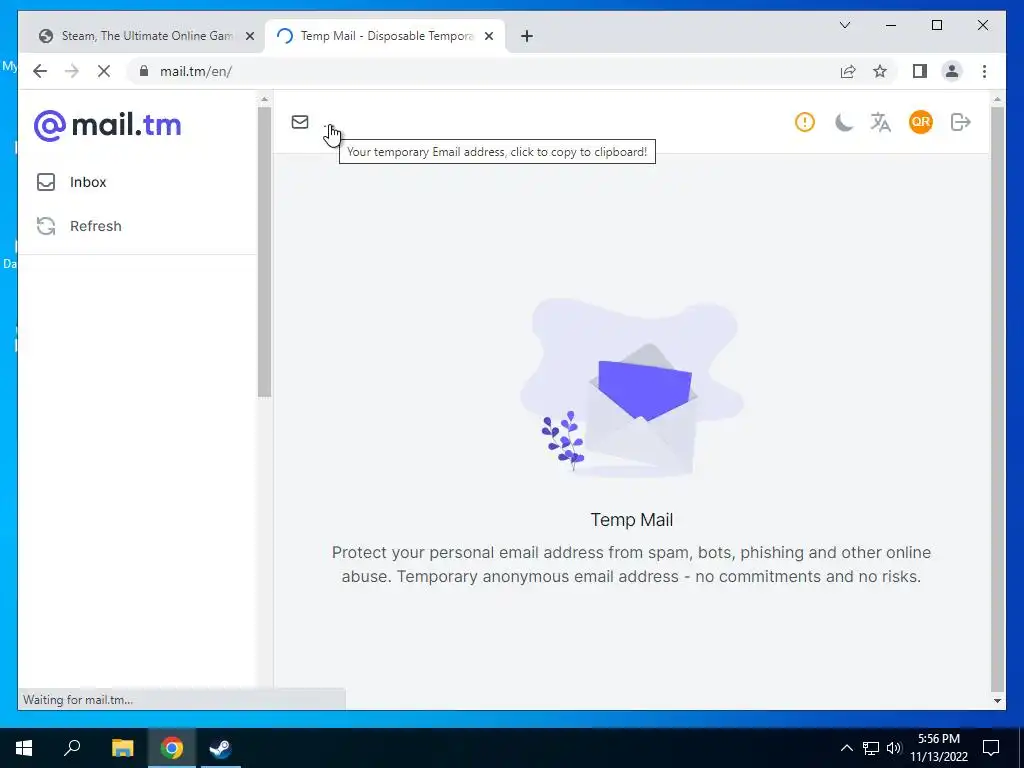
Task: Show hidden system tray icons
Action: click(x=846, y=748)
